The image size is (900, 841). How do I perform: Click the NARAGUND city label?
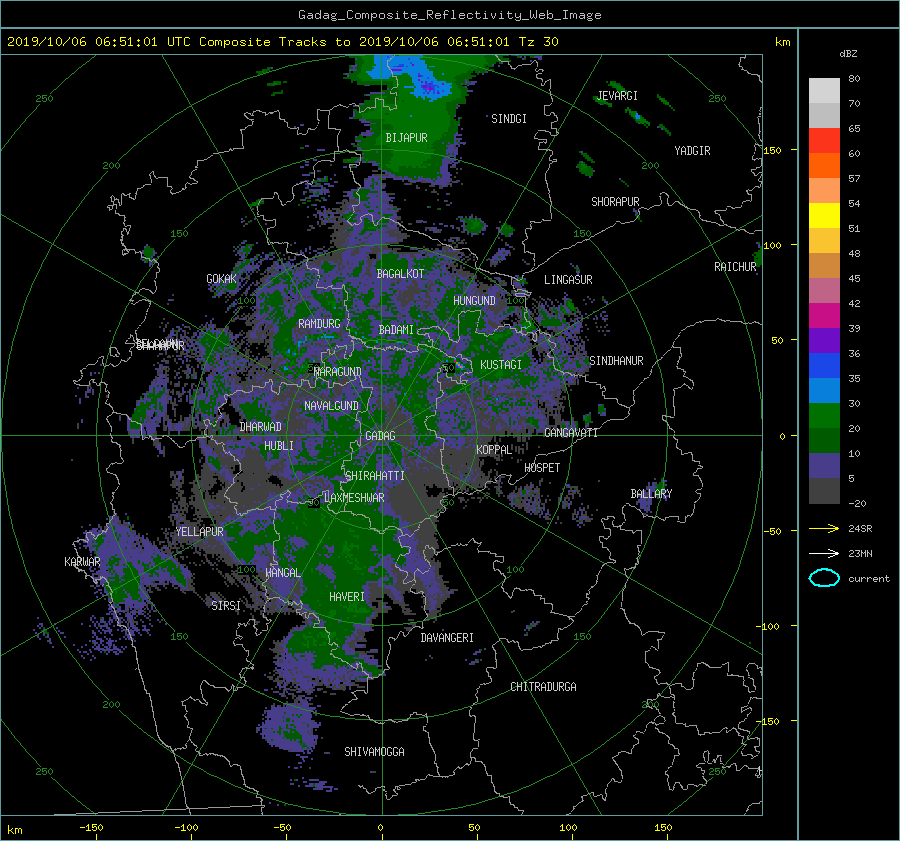pyautogui.click(x=338, y=372)
